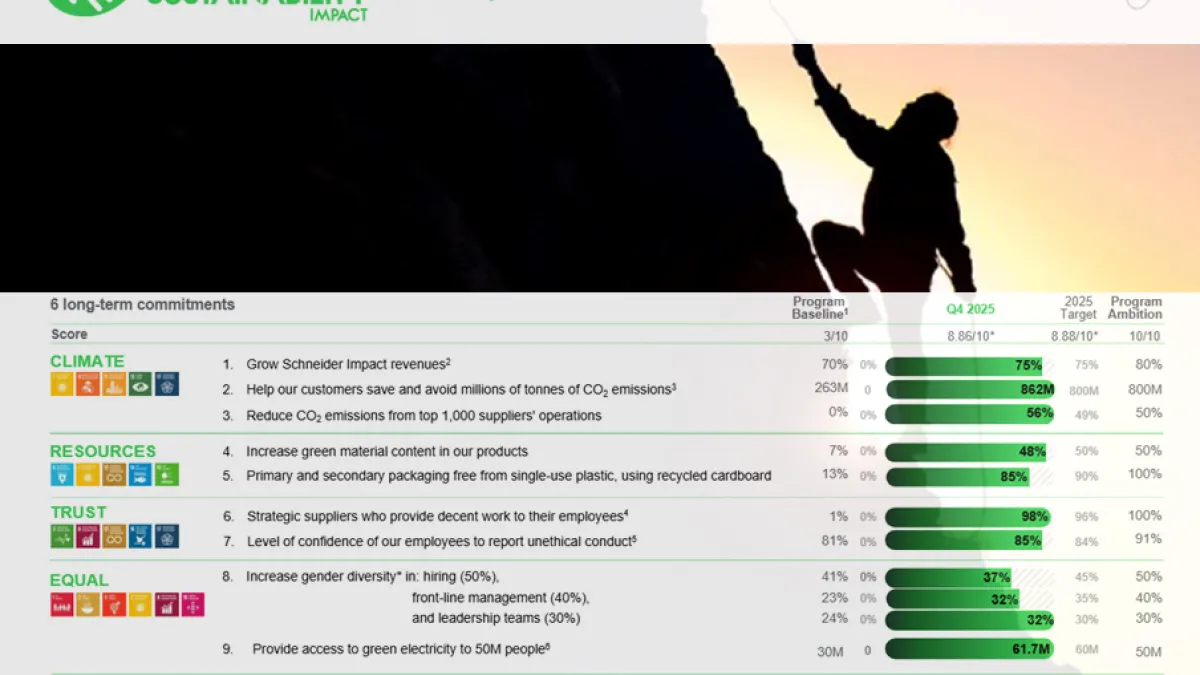
Task: Click the first red icon under EQUAL
Action: (x=62, y=604)
